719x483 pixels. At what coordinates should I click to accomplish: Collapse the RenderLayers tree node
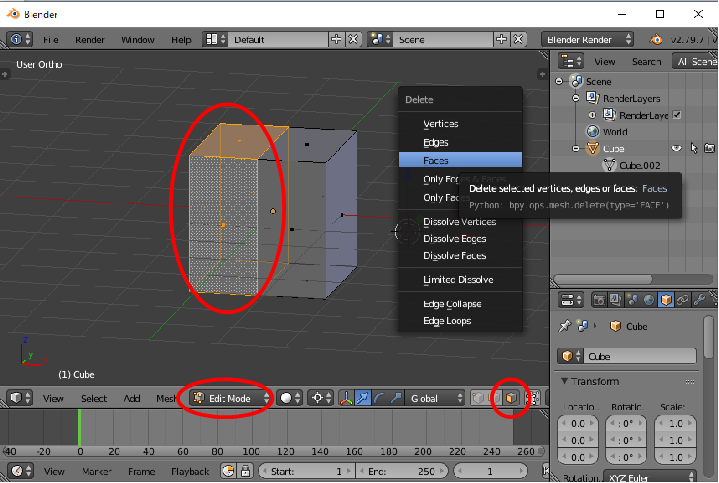point(576,98)
